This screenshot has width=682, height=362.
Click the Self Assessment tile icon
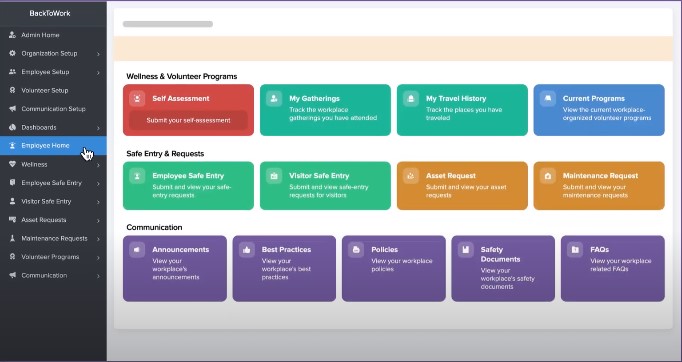(x=137, y=98)
